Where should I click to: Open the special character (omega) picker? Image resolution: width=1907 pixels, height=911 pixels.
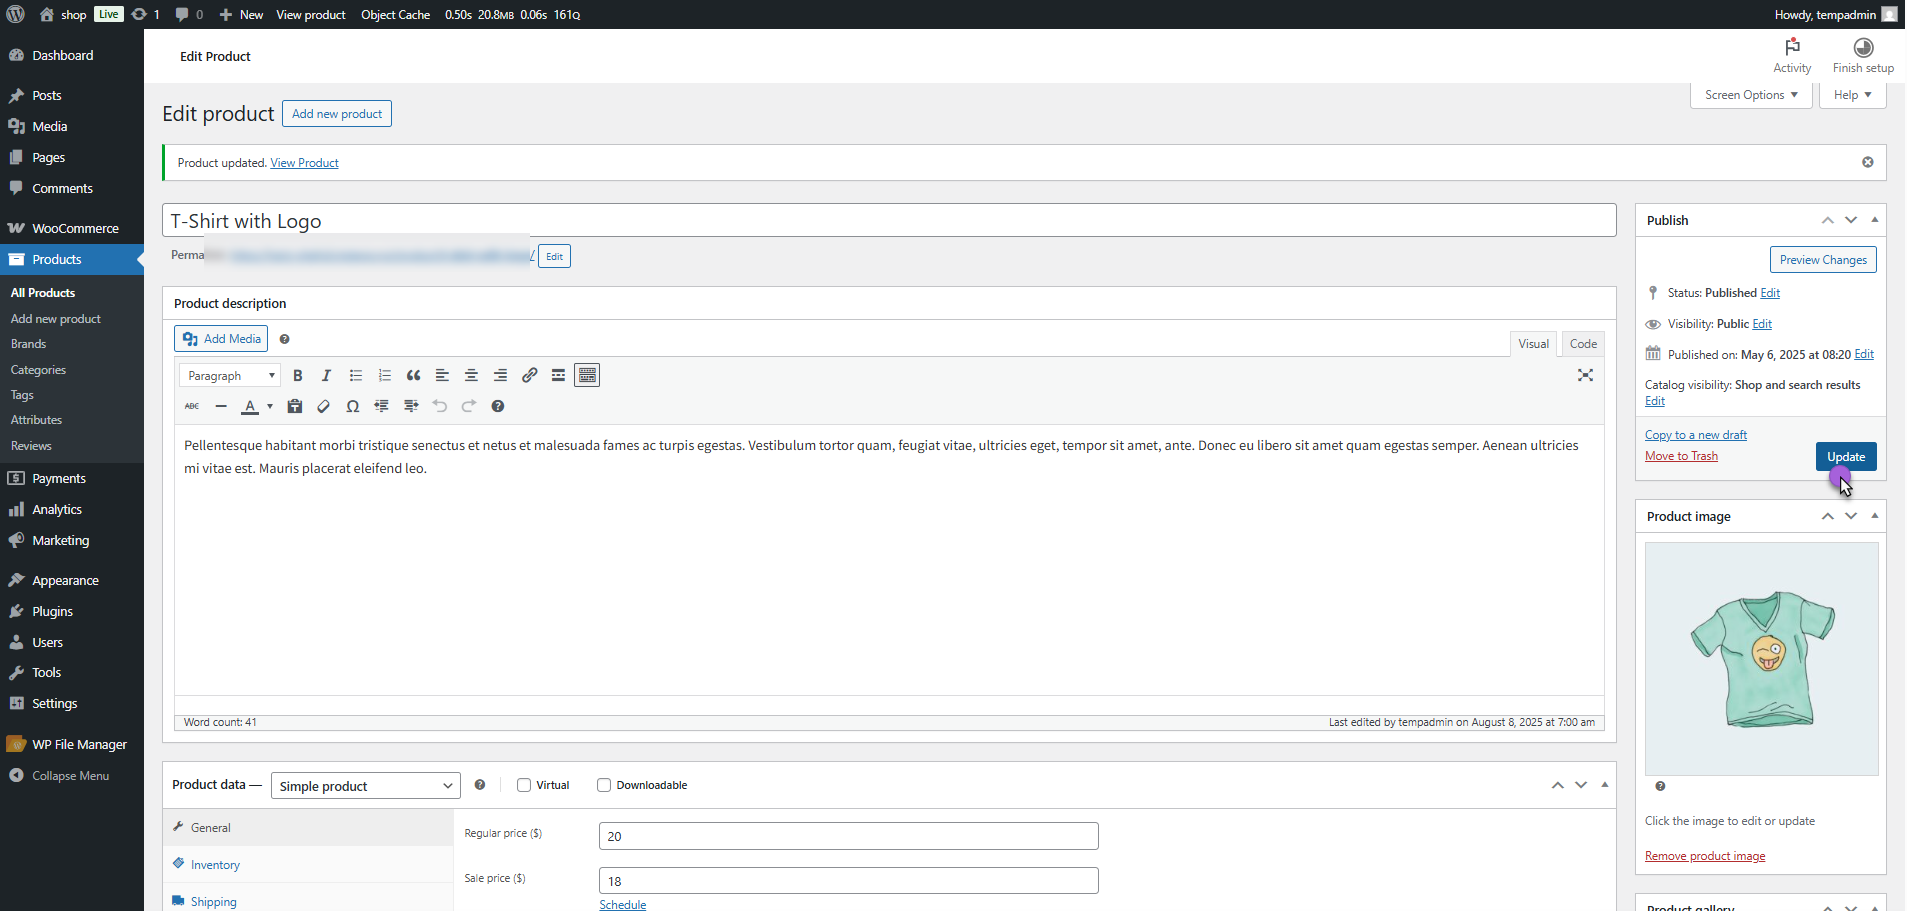[x=352, y=407]
